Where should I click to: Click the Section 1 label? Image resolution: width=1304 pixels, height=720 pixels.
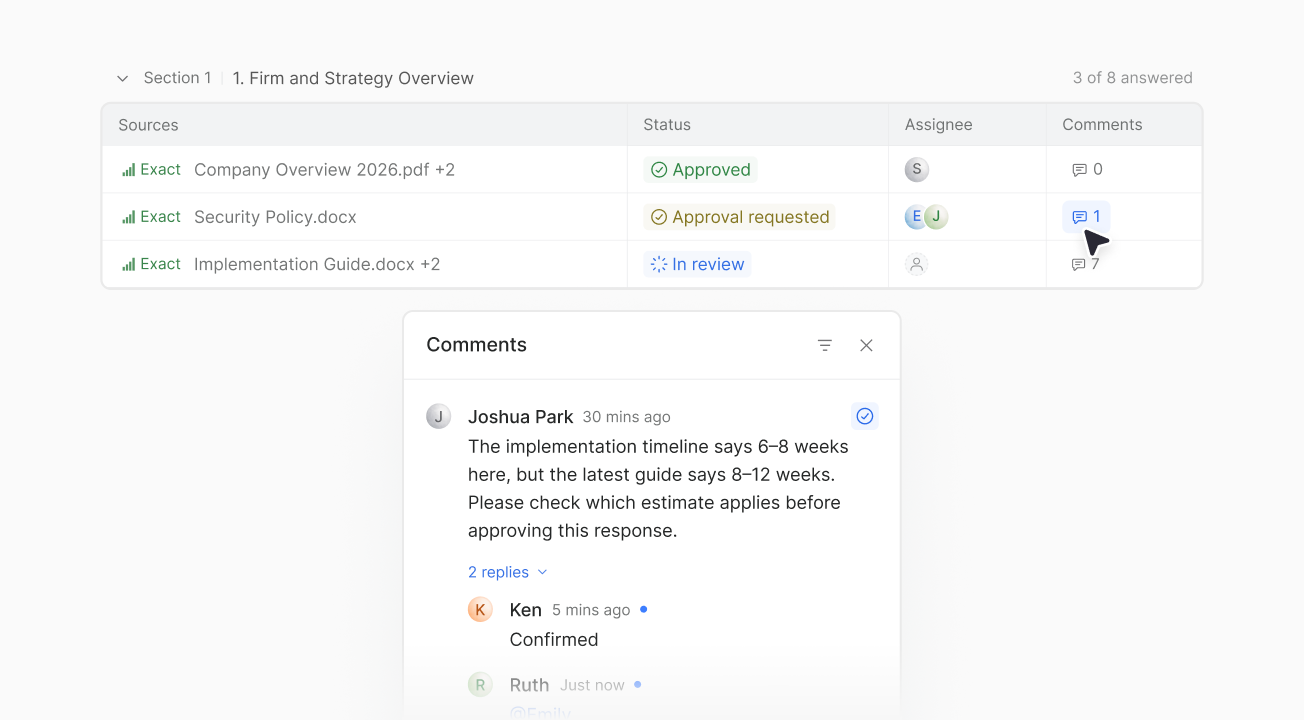[x=177, y=78]
